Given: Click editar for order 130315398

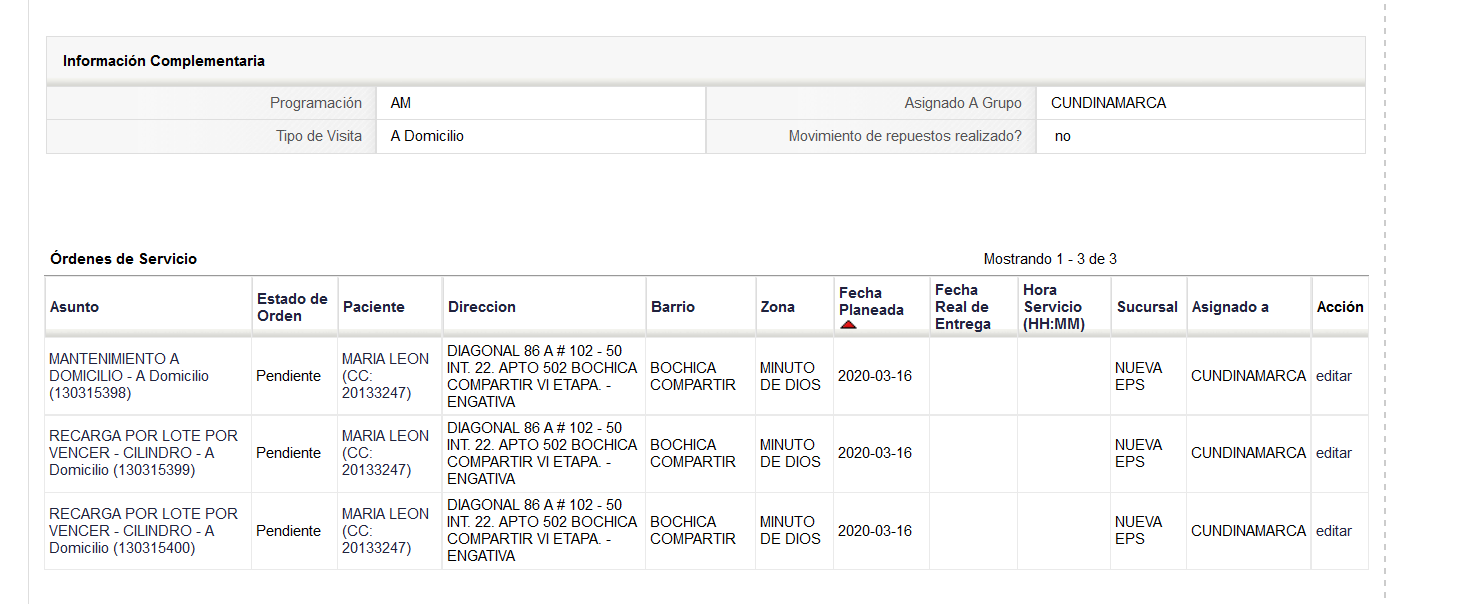Looking at the screenshot, I should tap(1334, 376).
